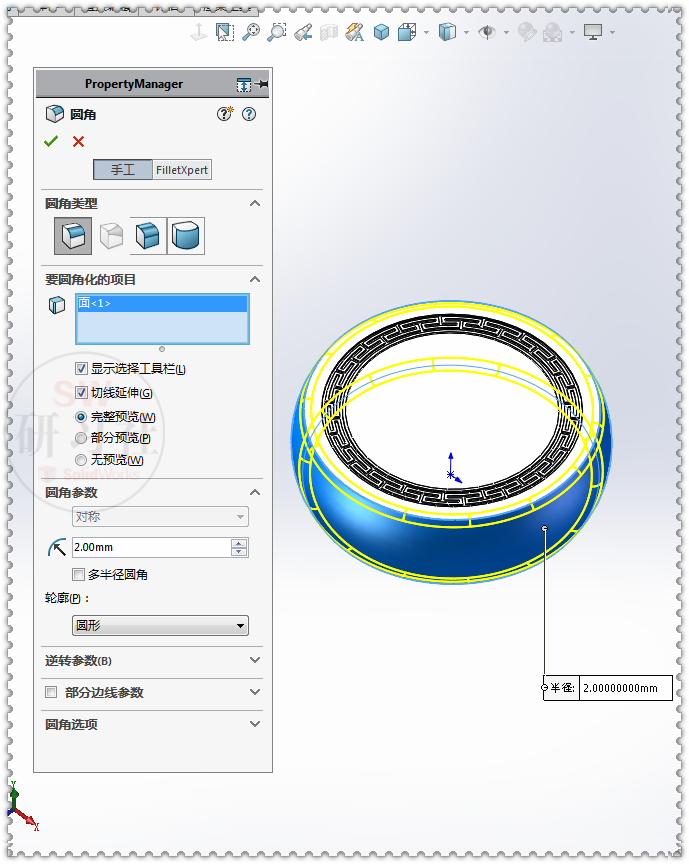689x864 pixels.
Task: Click the 半径 callout value box
Action: (x=626, y=688)
